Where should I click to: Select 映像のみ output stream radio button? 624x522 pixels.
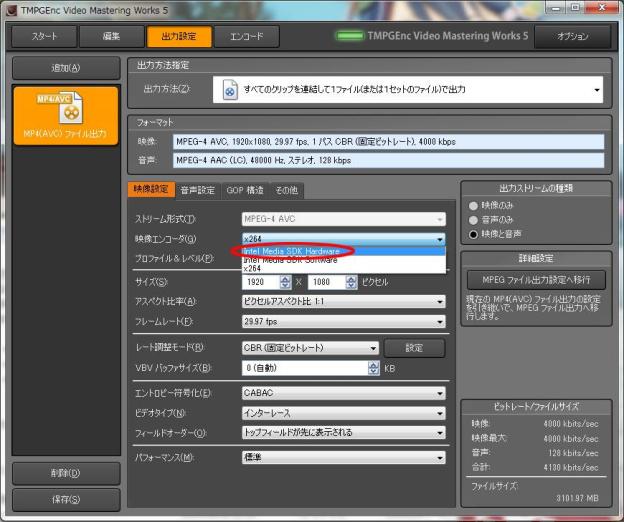pyautogui.click(x=473, y=206)
